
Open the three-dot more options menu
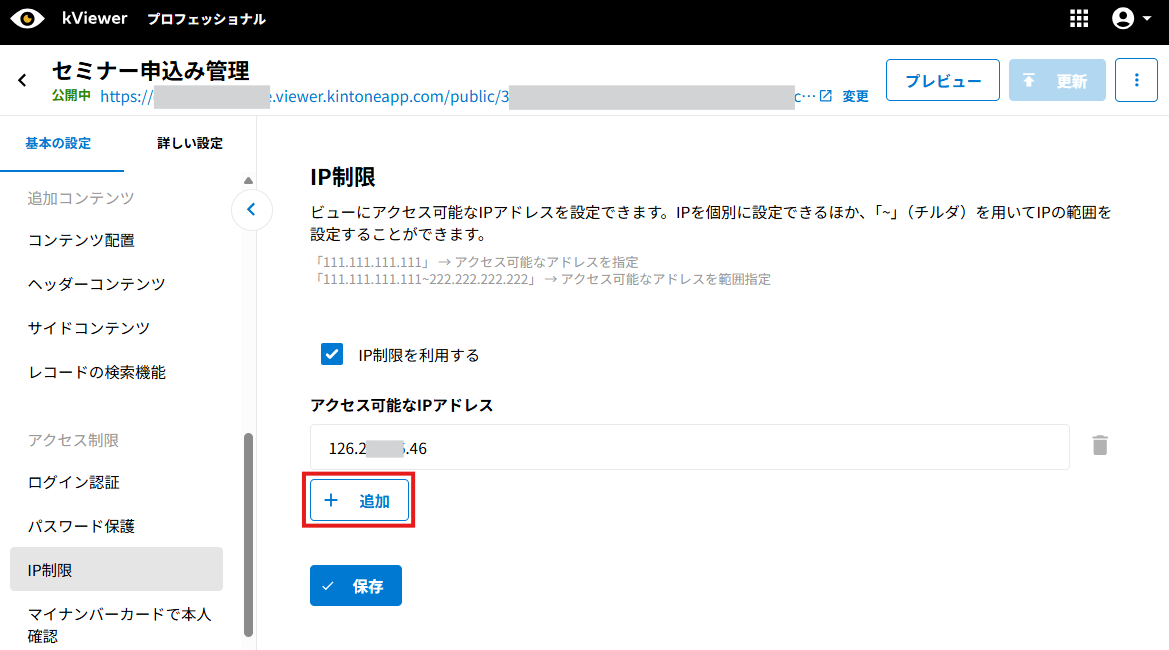1136,80
